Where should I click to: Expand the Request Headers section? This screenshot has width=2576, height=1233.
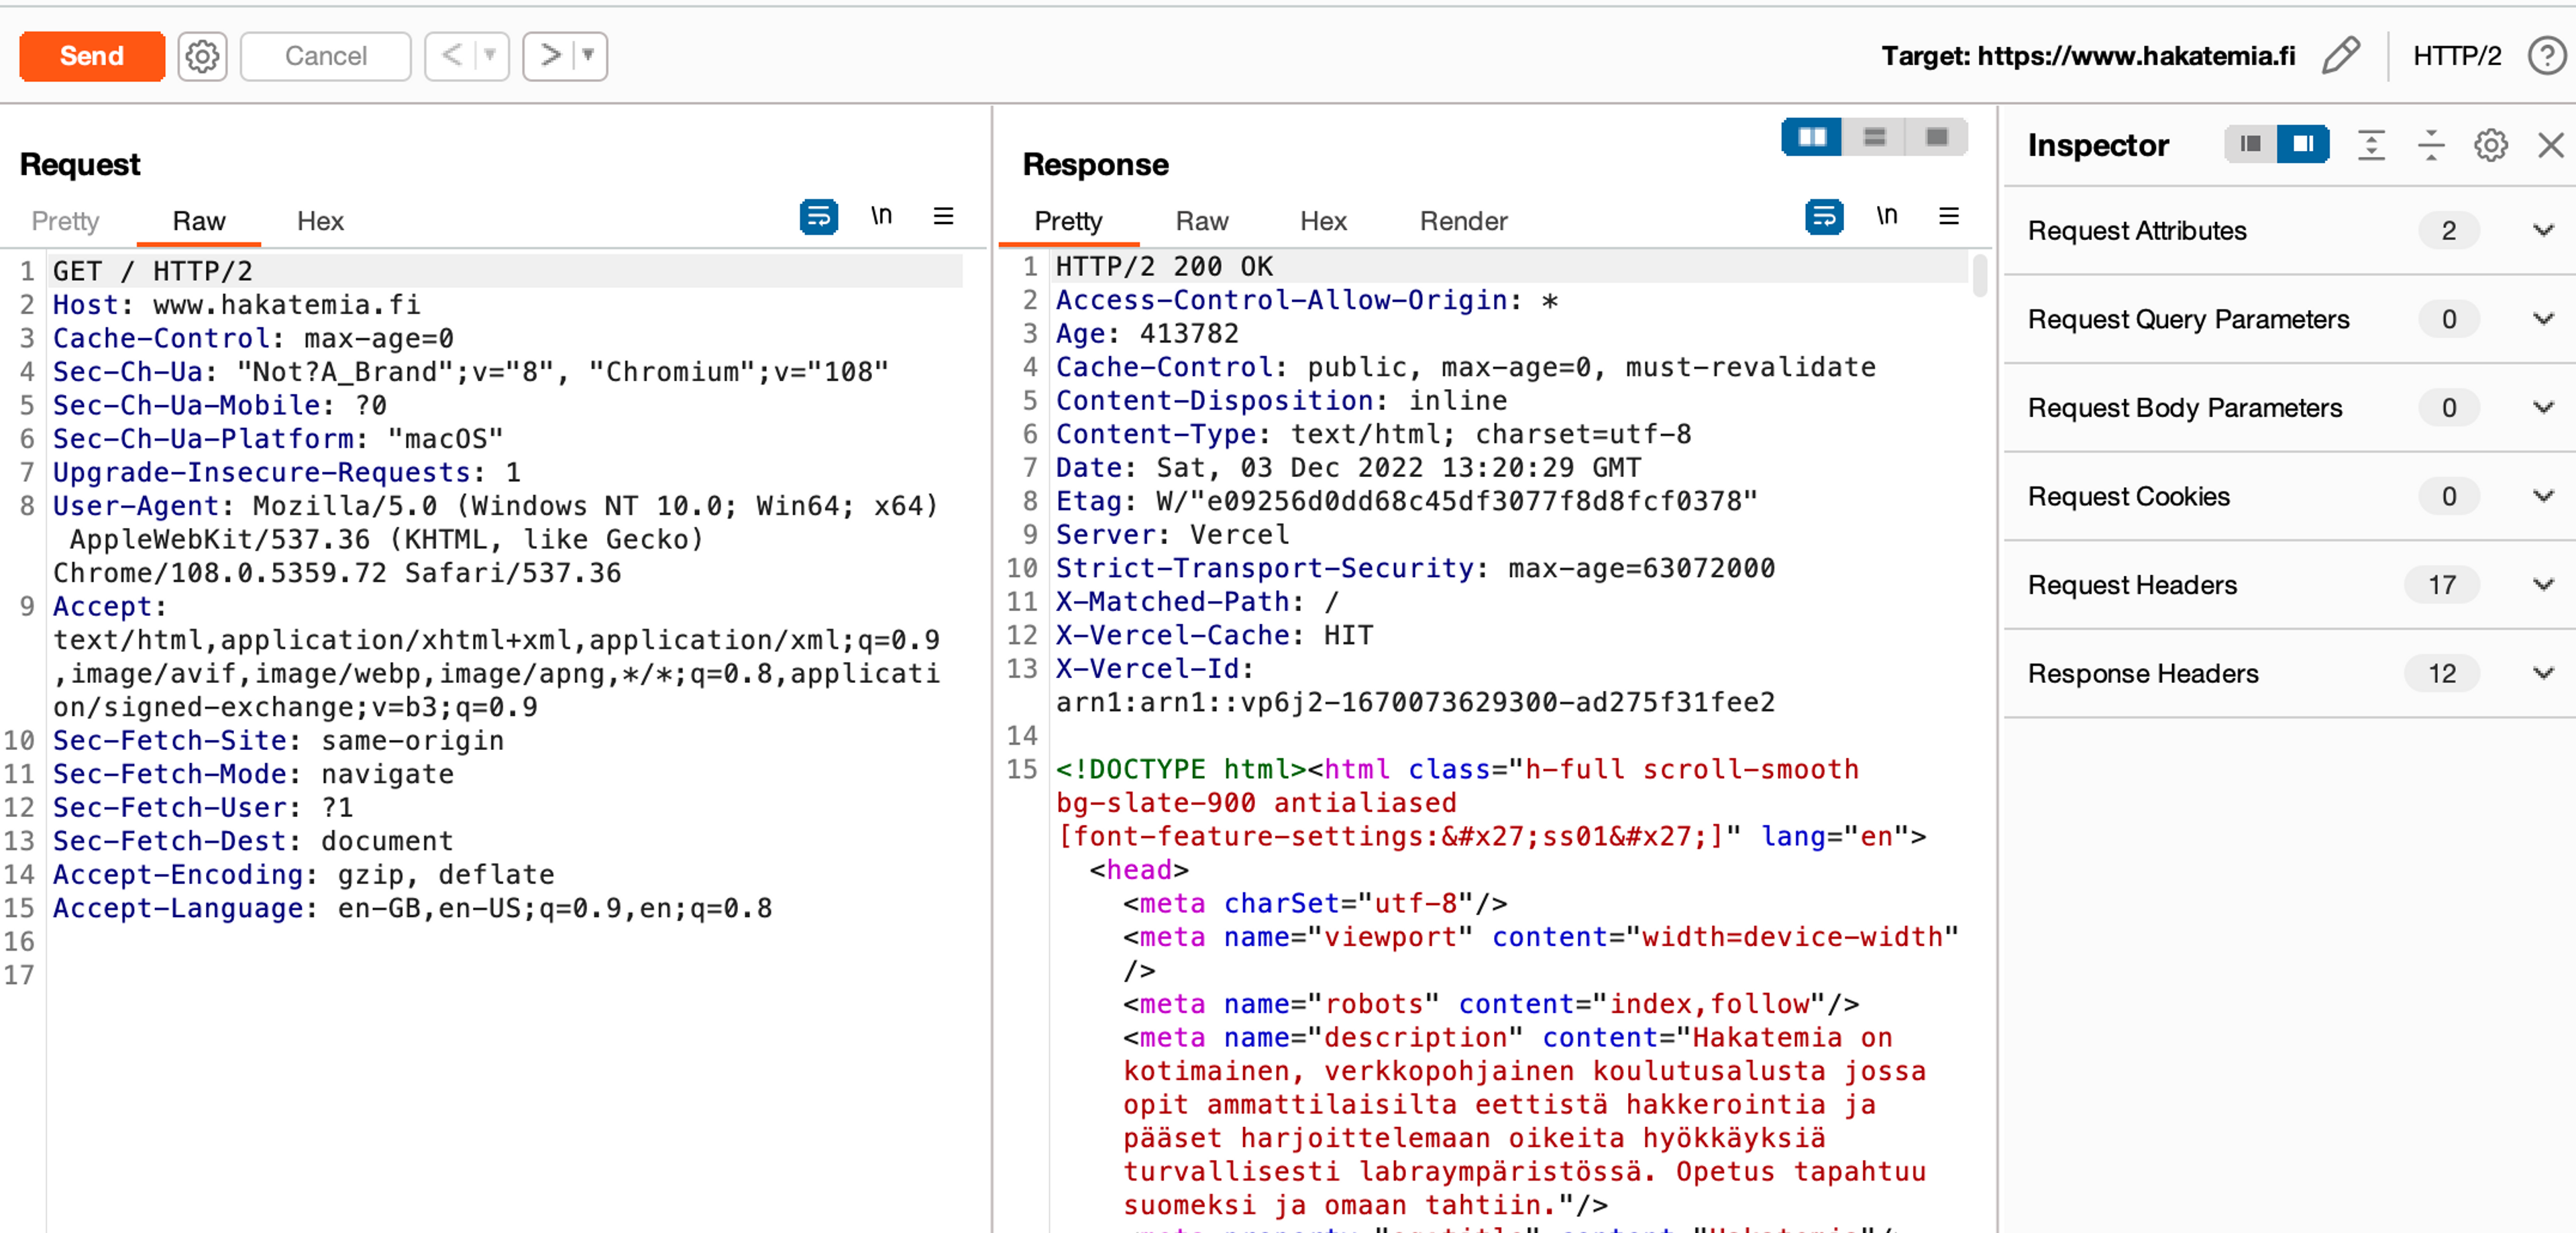pyautogui.click(x=2543, y=585)
